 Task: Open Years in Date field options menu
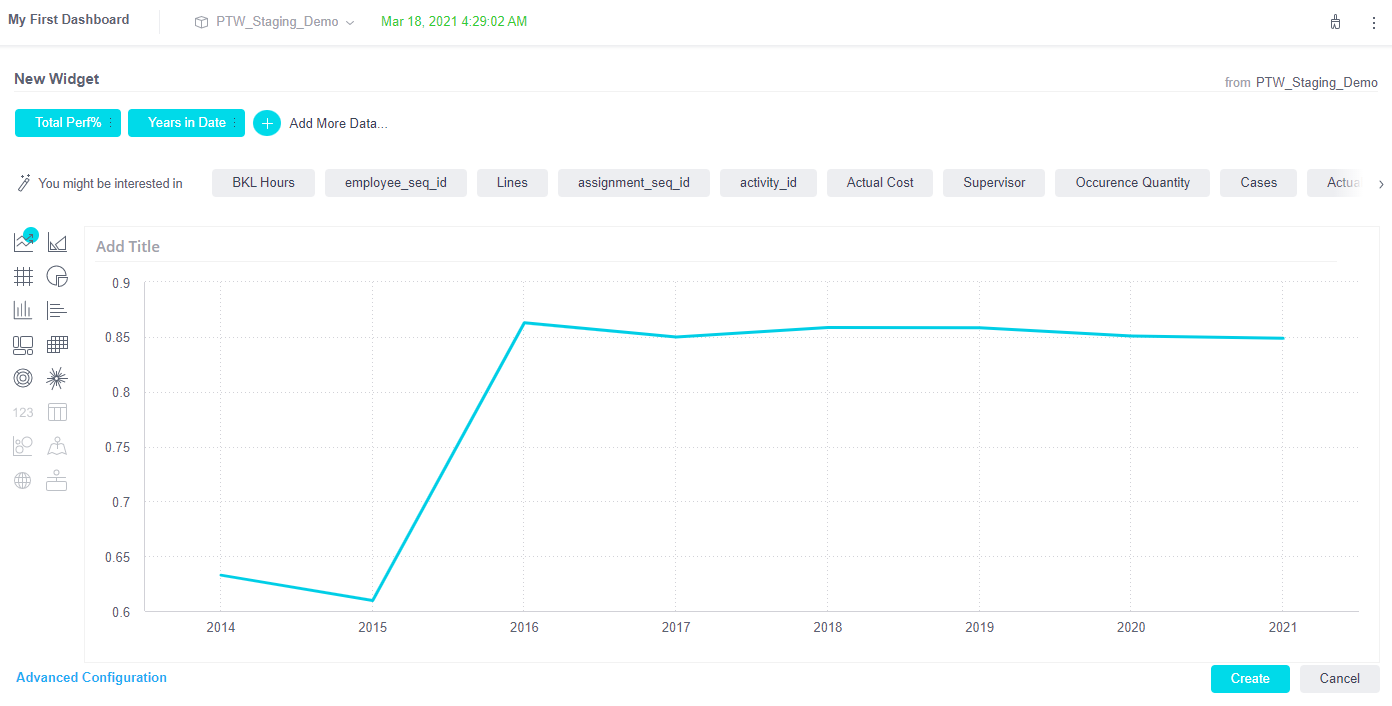(234, 123)
